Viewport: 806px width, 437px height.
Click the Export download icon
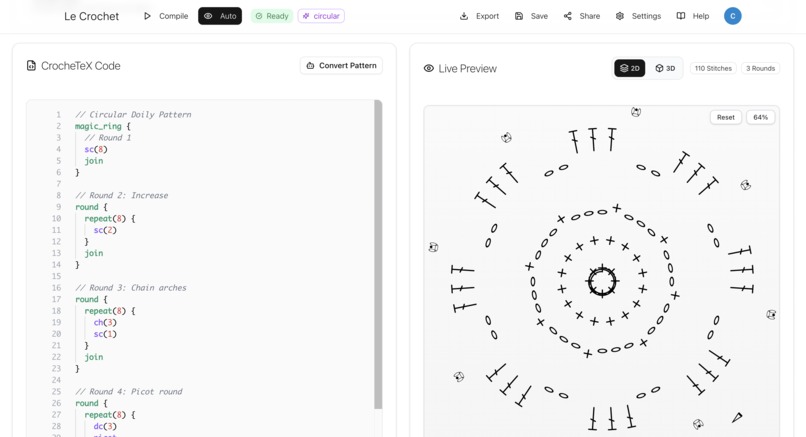tap(464, 16)
